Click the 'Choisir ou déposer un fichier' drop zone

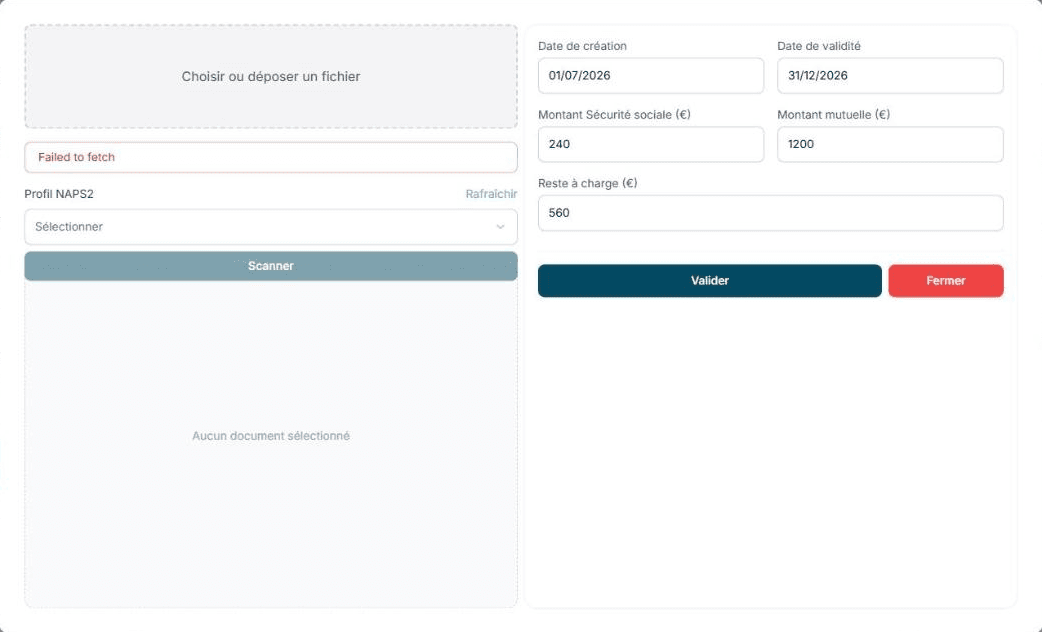[x=271, y=76]
